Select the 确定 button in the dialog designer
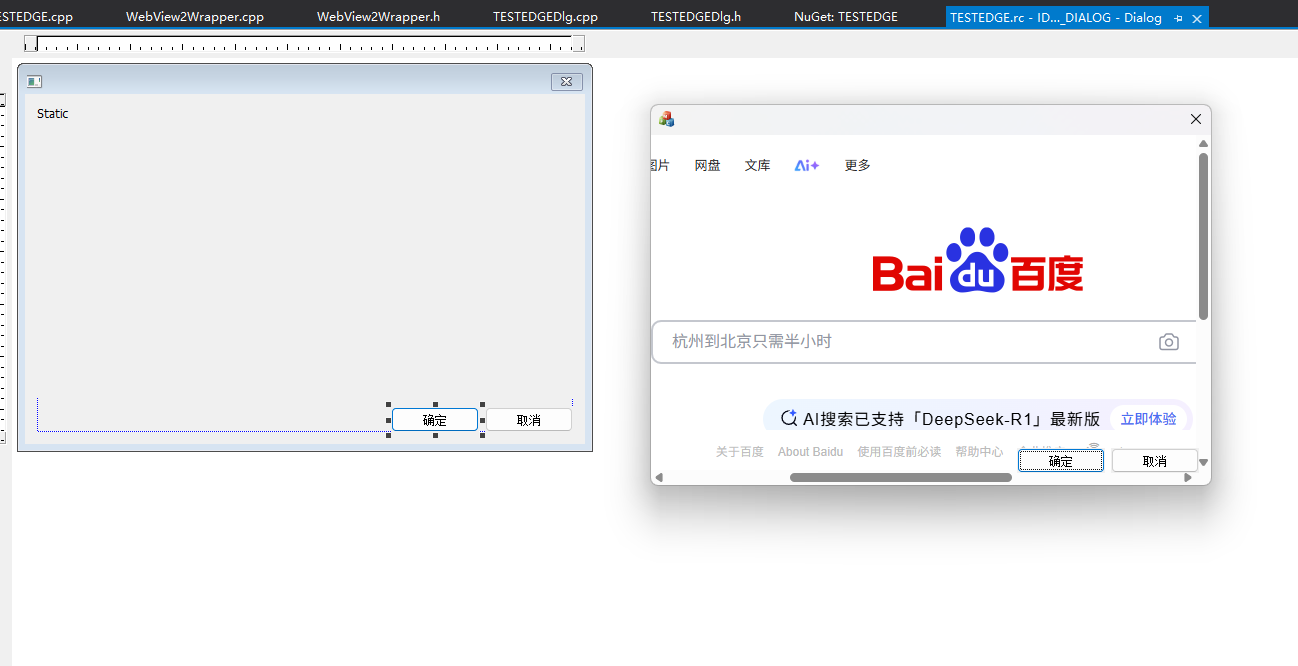Image resolution: width=1298 pixels, height=666 pixels. [x=435, y=420]
